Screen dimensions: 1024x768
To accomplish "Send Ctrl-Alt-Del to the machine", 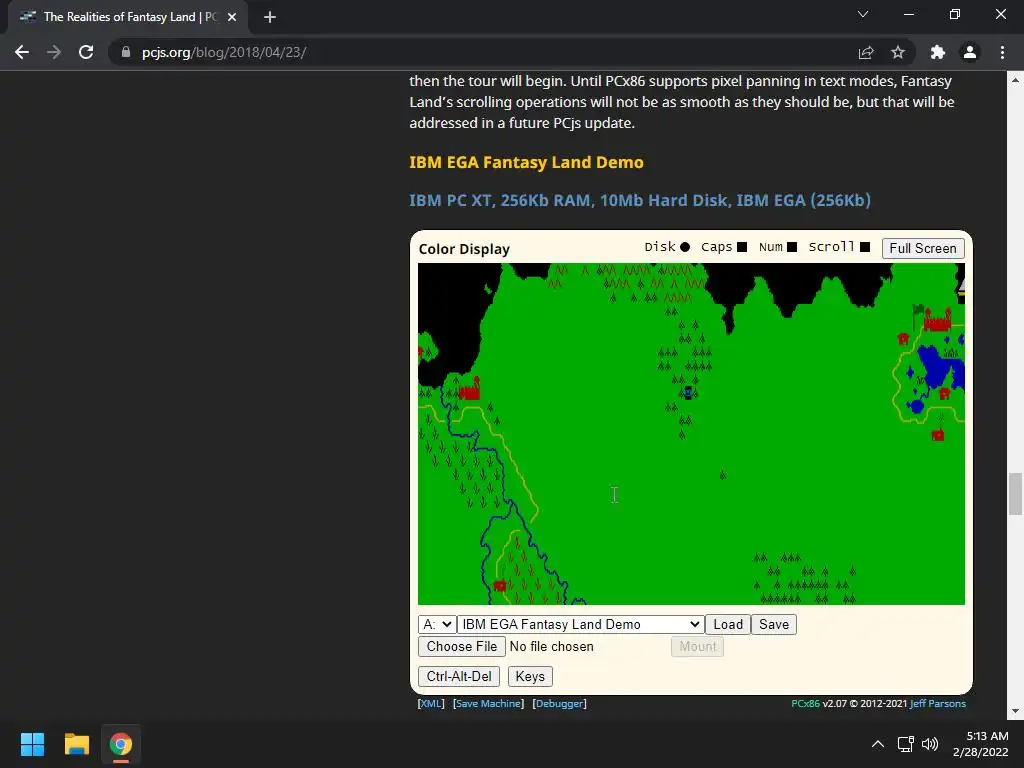I will click(x=459, y=677).
